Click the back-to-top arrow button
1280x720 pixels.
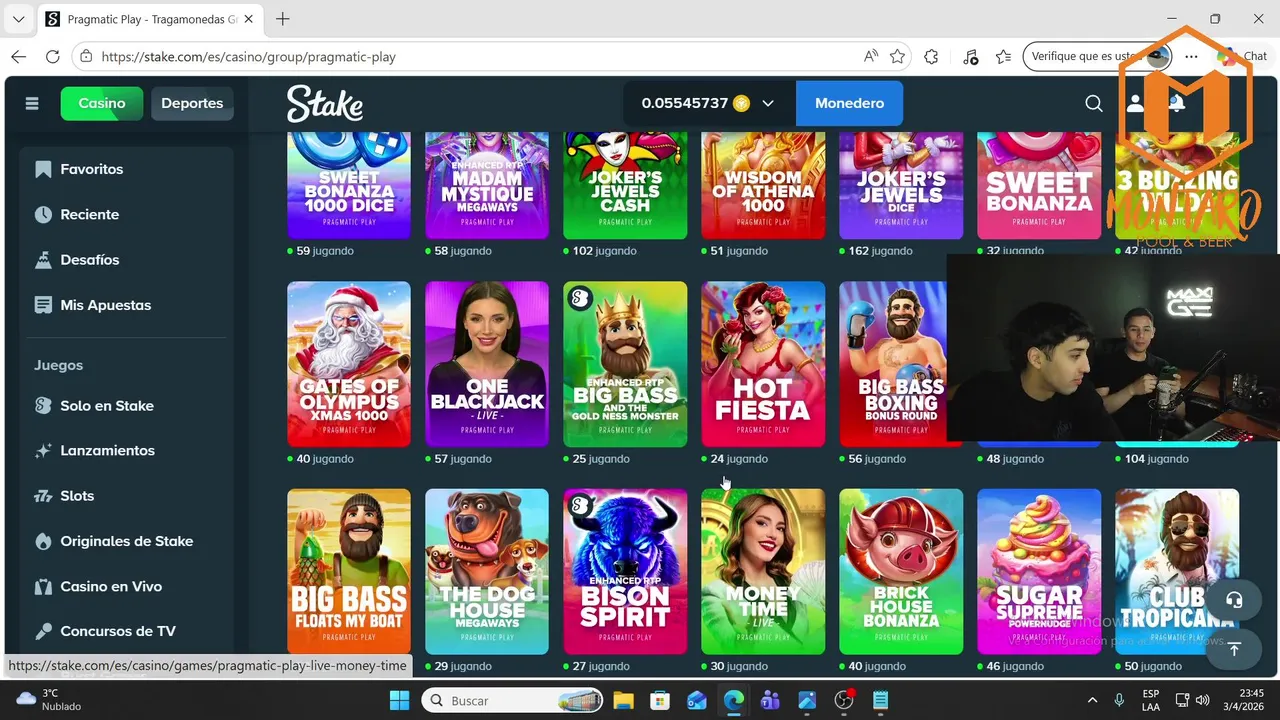tap(1234, 649)
